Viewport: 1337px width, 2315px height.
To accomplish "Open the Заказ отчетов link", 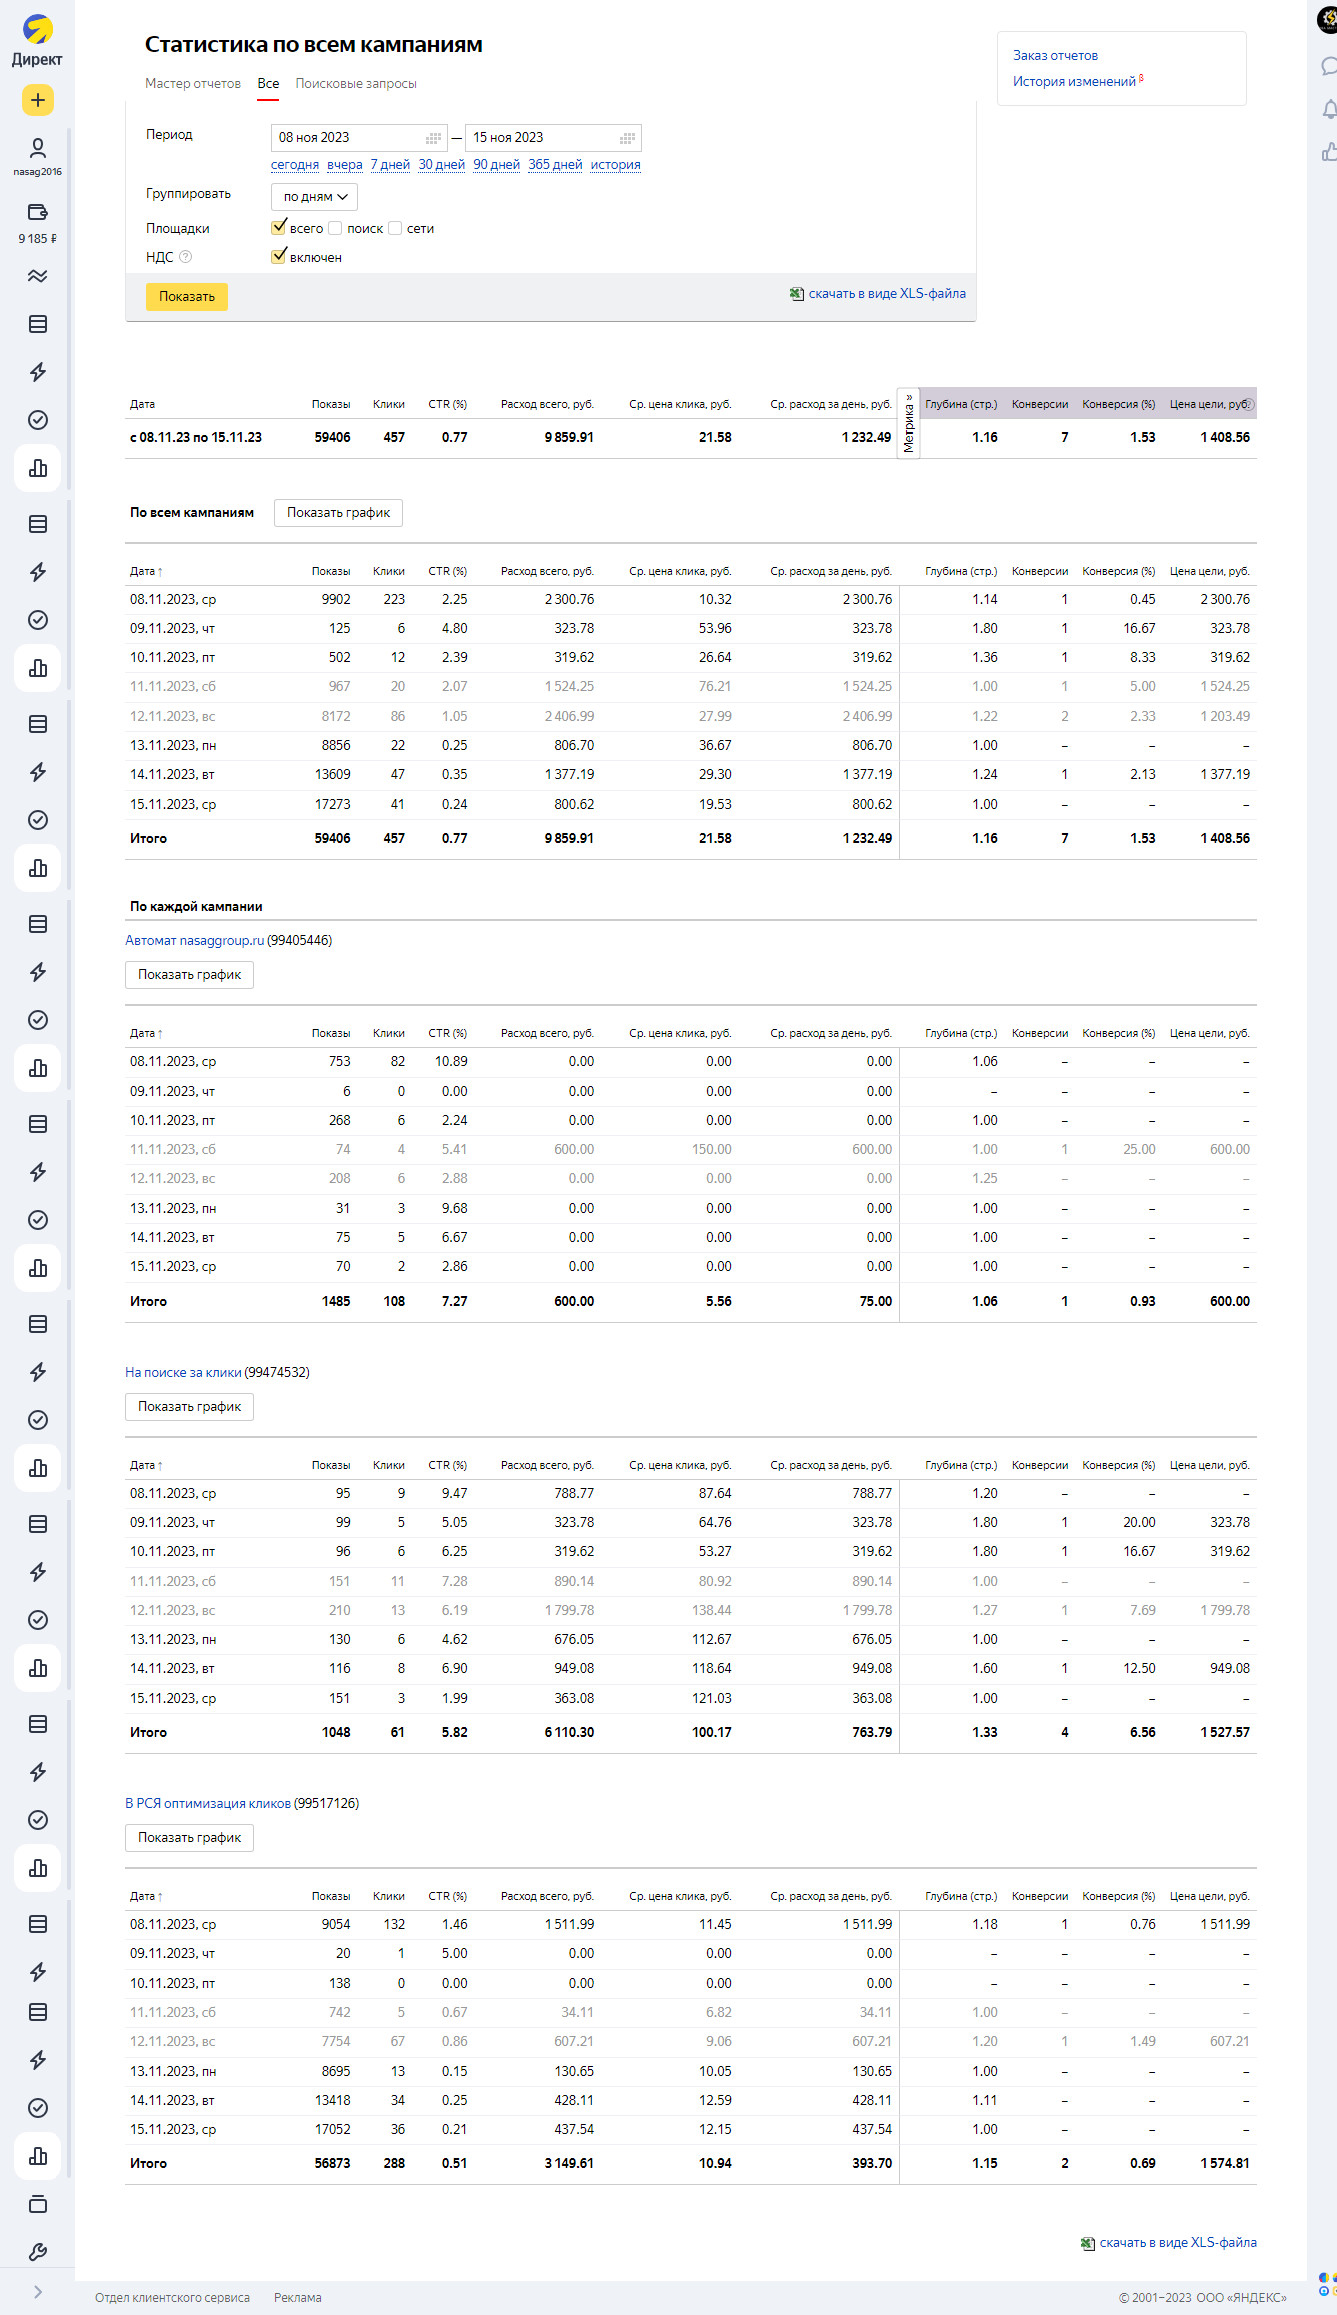I will [x=1055, y=56].
